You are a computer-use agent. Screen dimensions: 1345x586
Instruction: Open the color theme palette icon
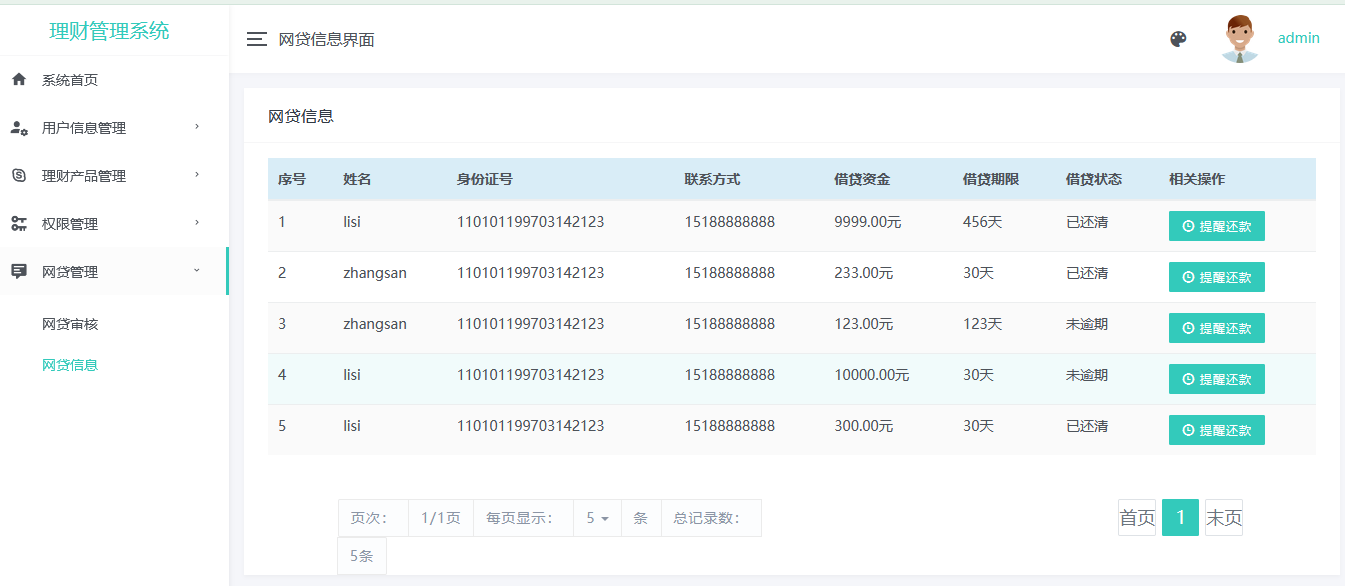(1178, 39)
